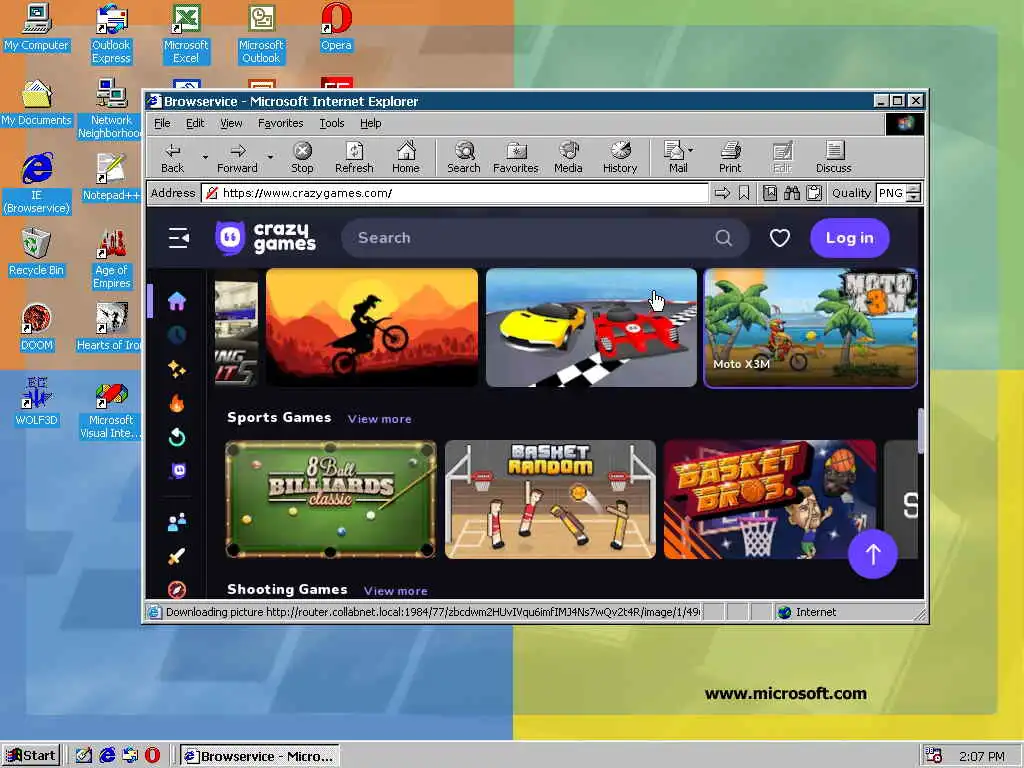Refresh the current page
This screenshot has width=1024, height=768.
coord(354,157)
